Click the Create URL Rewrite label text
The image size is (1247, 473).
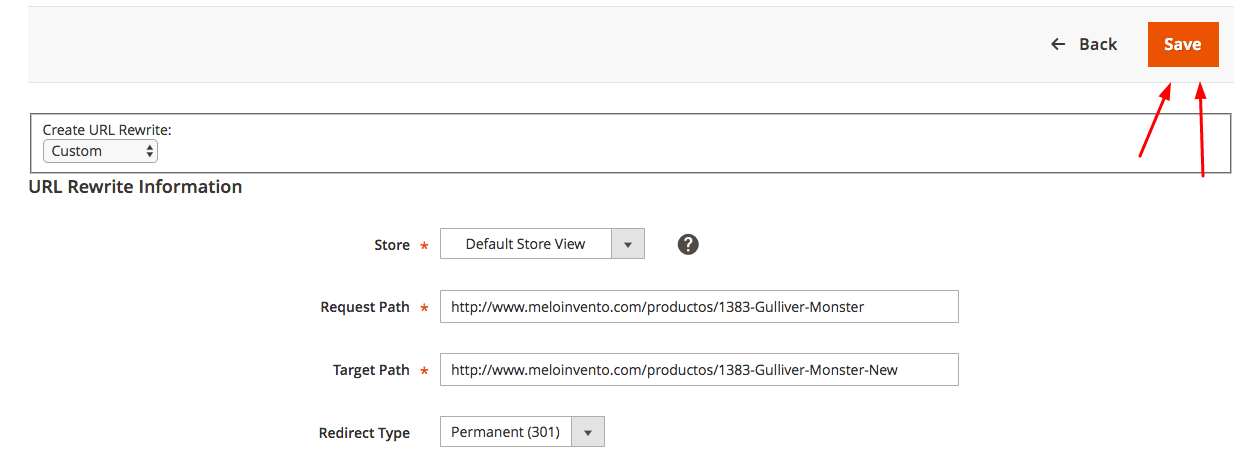pyautogui.click(x=107, y=130)
